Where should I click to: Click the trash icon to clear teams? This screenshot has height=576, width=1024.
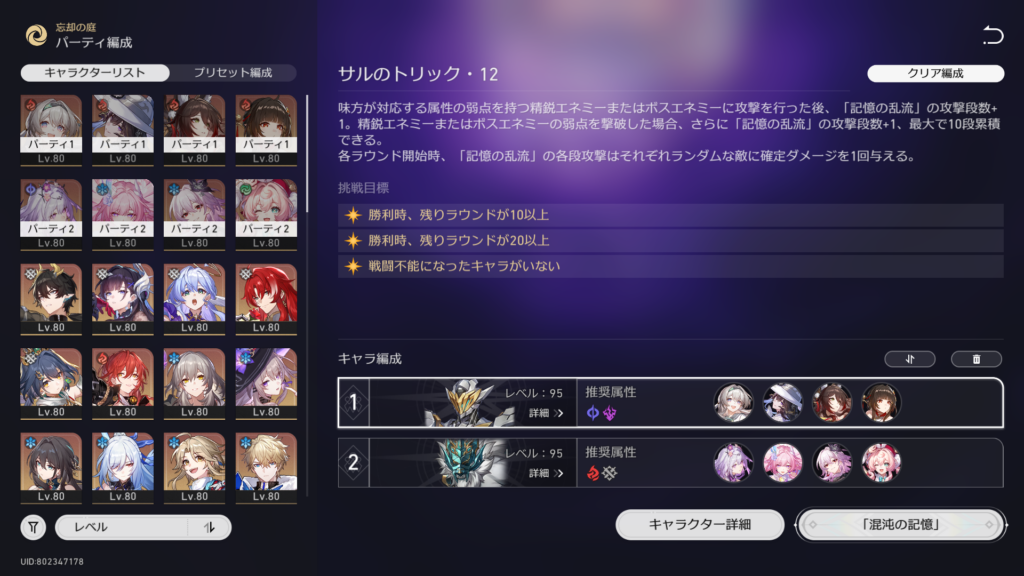pyautogui.click(x=976, y=359)
